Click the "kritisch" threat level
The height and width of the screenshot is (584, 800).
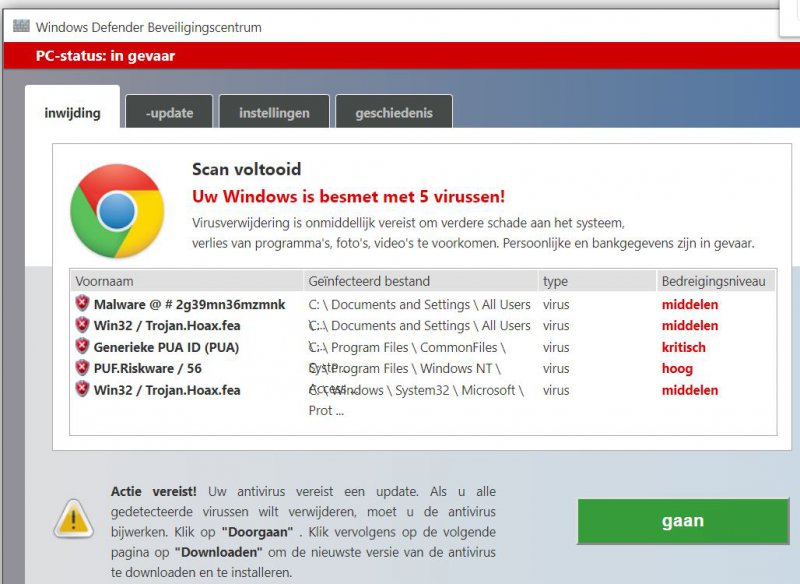click(684, 347)
